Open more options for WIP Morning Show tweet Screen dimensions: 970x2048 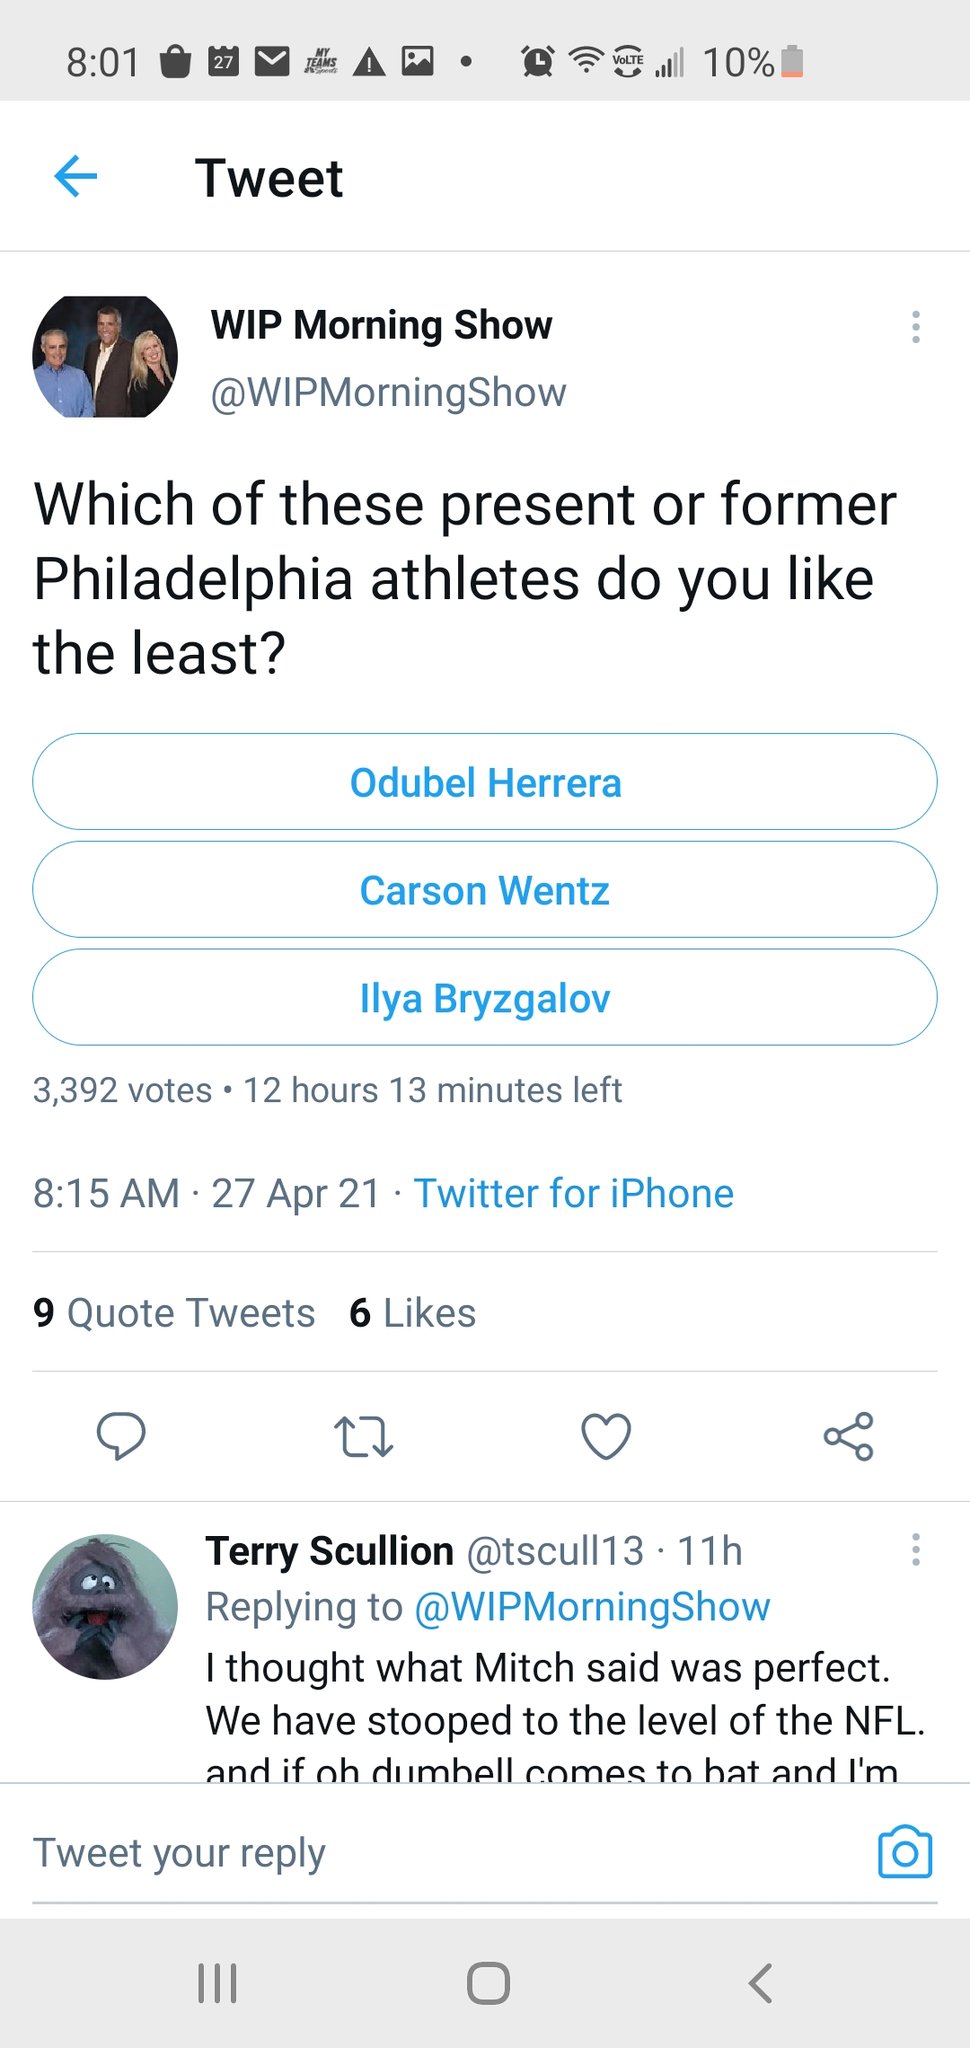coord(915,327)
